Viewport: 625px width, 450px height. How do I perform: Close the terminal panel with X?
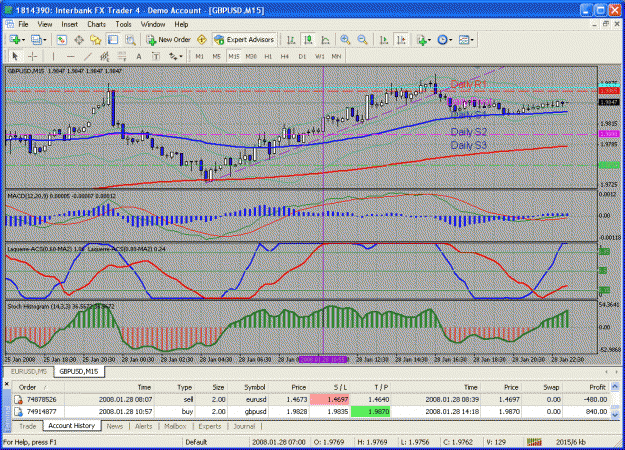pyautogui.click(x=6, y=384)
